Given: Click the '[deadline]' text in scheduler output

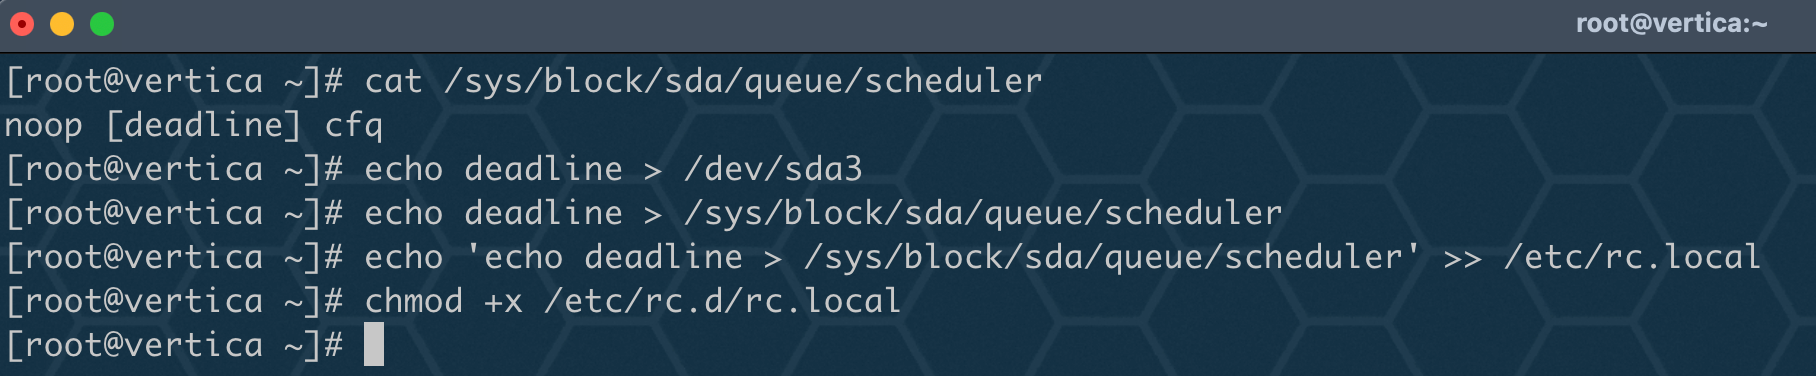Looking at the screenshot, I should (x=203, y=125).
